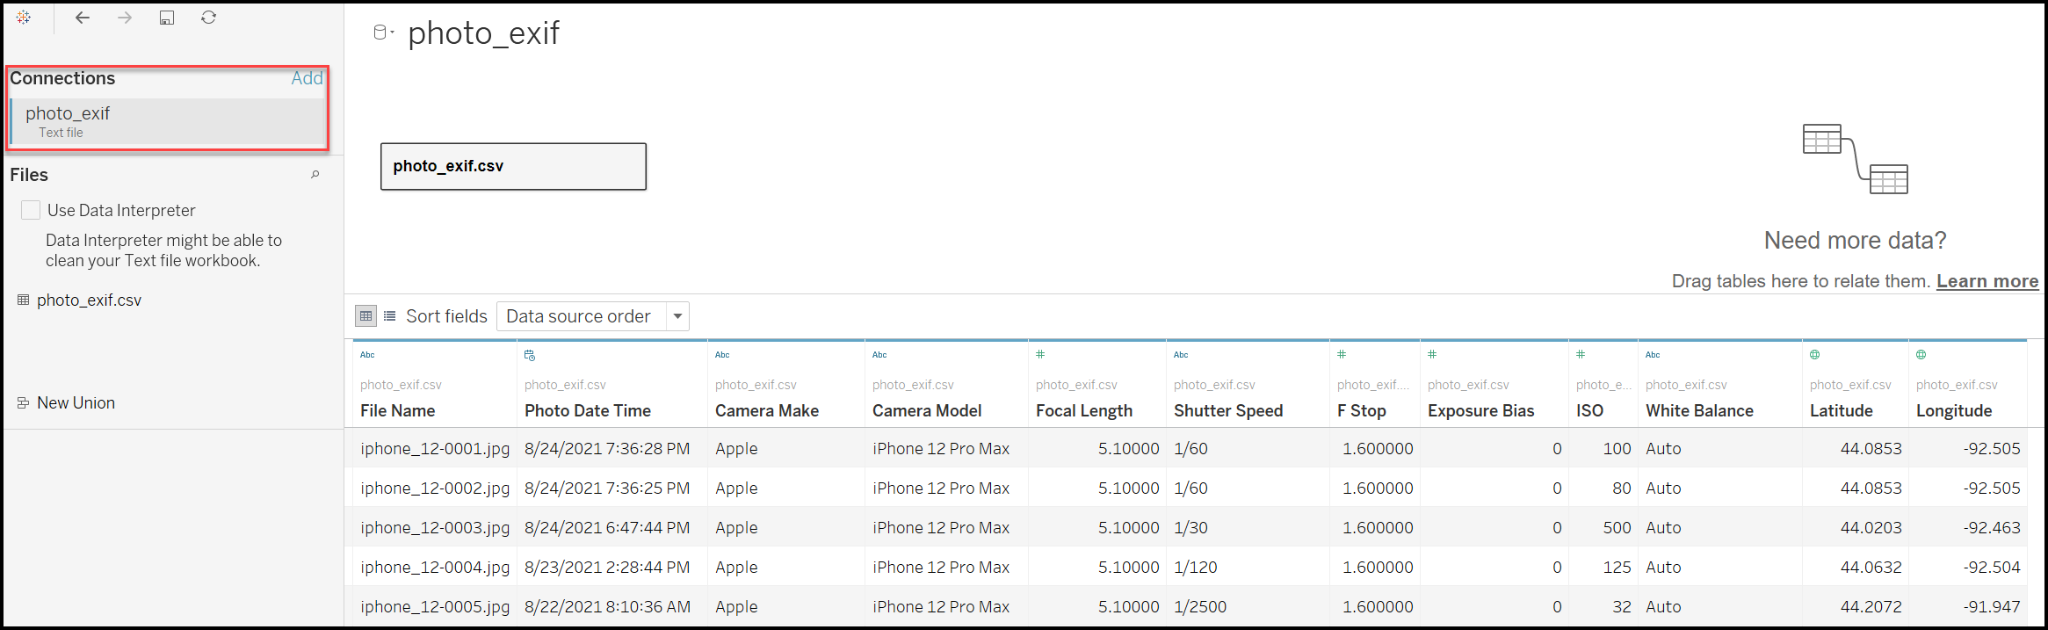The image size is (2048, 630).
Task: Enable the Use Data Interpreter checkbox
Action: tap(31, 210)
